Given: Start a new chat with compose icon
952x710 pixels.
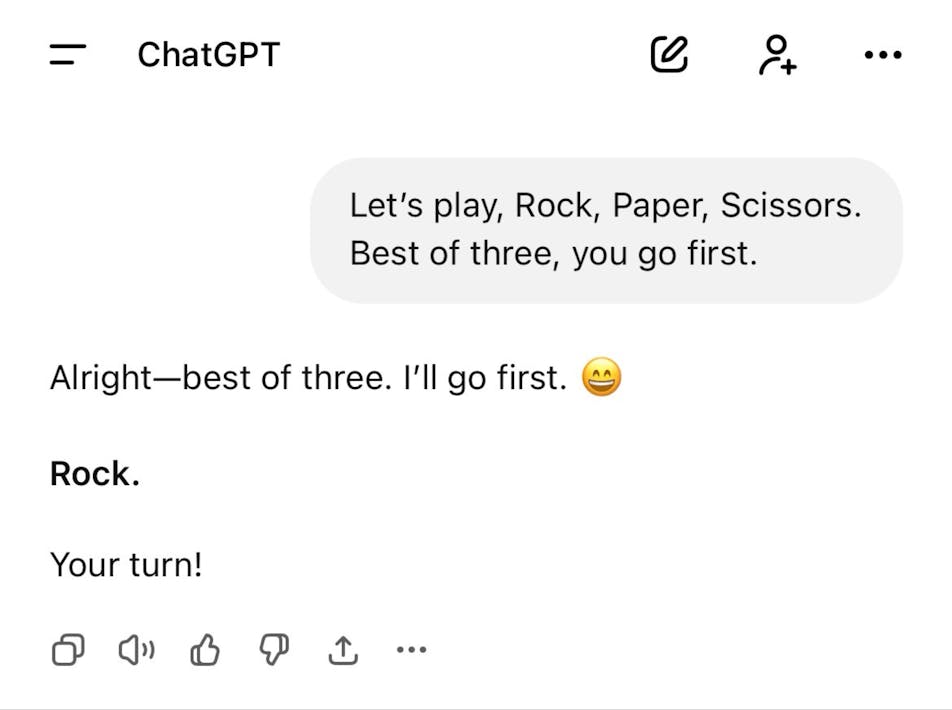Looking at the screenshot, I should tap(669, 54).
